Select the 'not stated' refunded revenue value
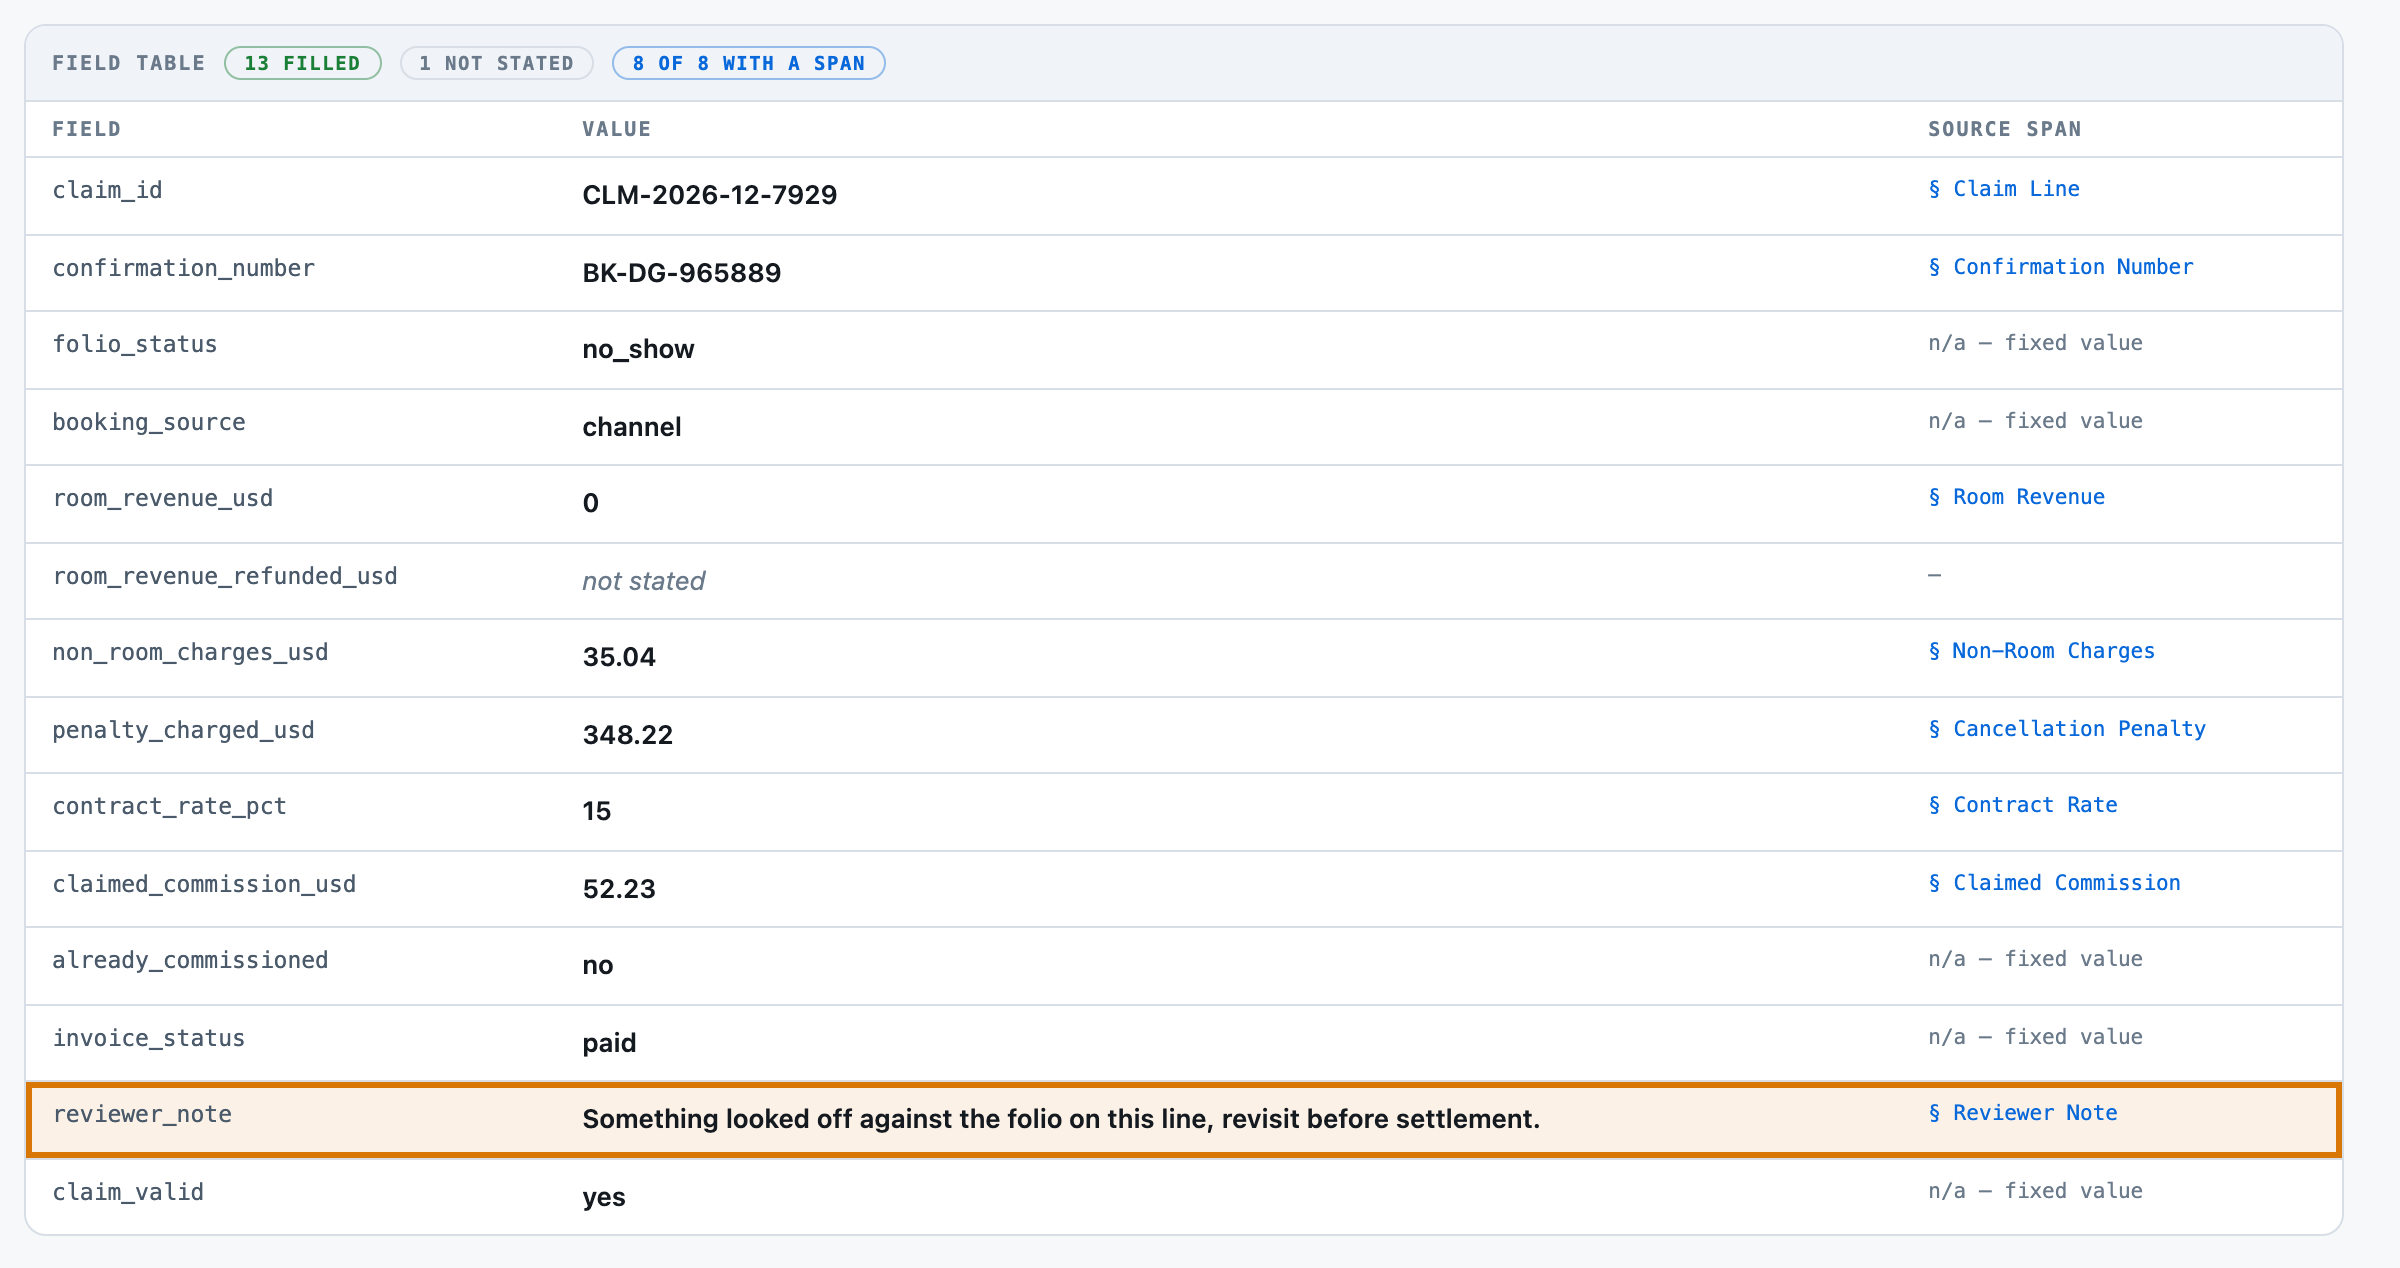The image size is (2400, 1268). coord(643,581)
